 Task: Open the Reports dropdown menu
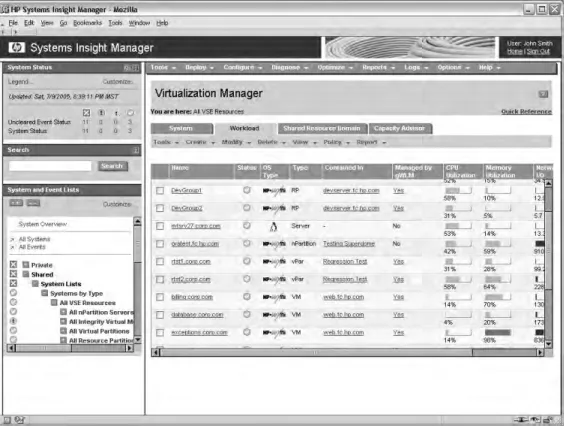click(x=378, y=68)
